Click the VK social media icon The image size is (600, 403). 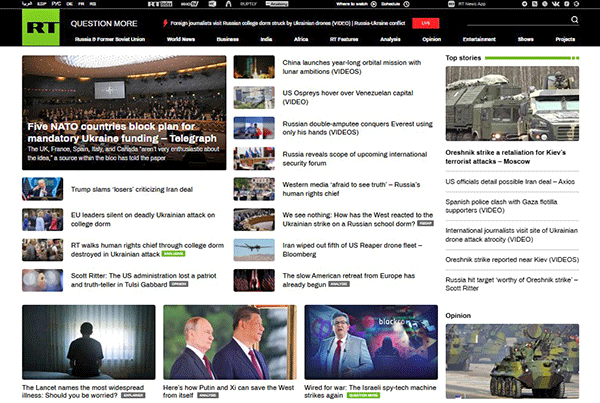[555, 4]
